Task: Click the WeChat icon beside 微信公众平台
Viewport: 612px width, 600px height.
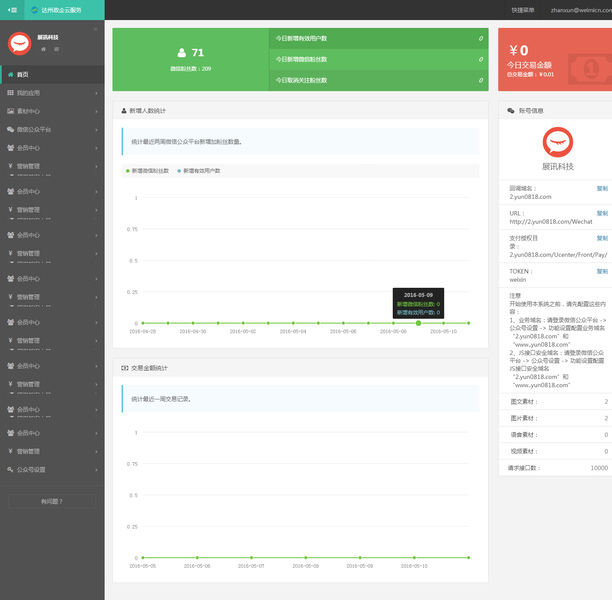Action: [x=11, y=130]
